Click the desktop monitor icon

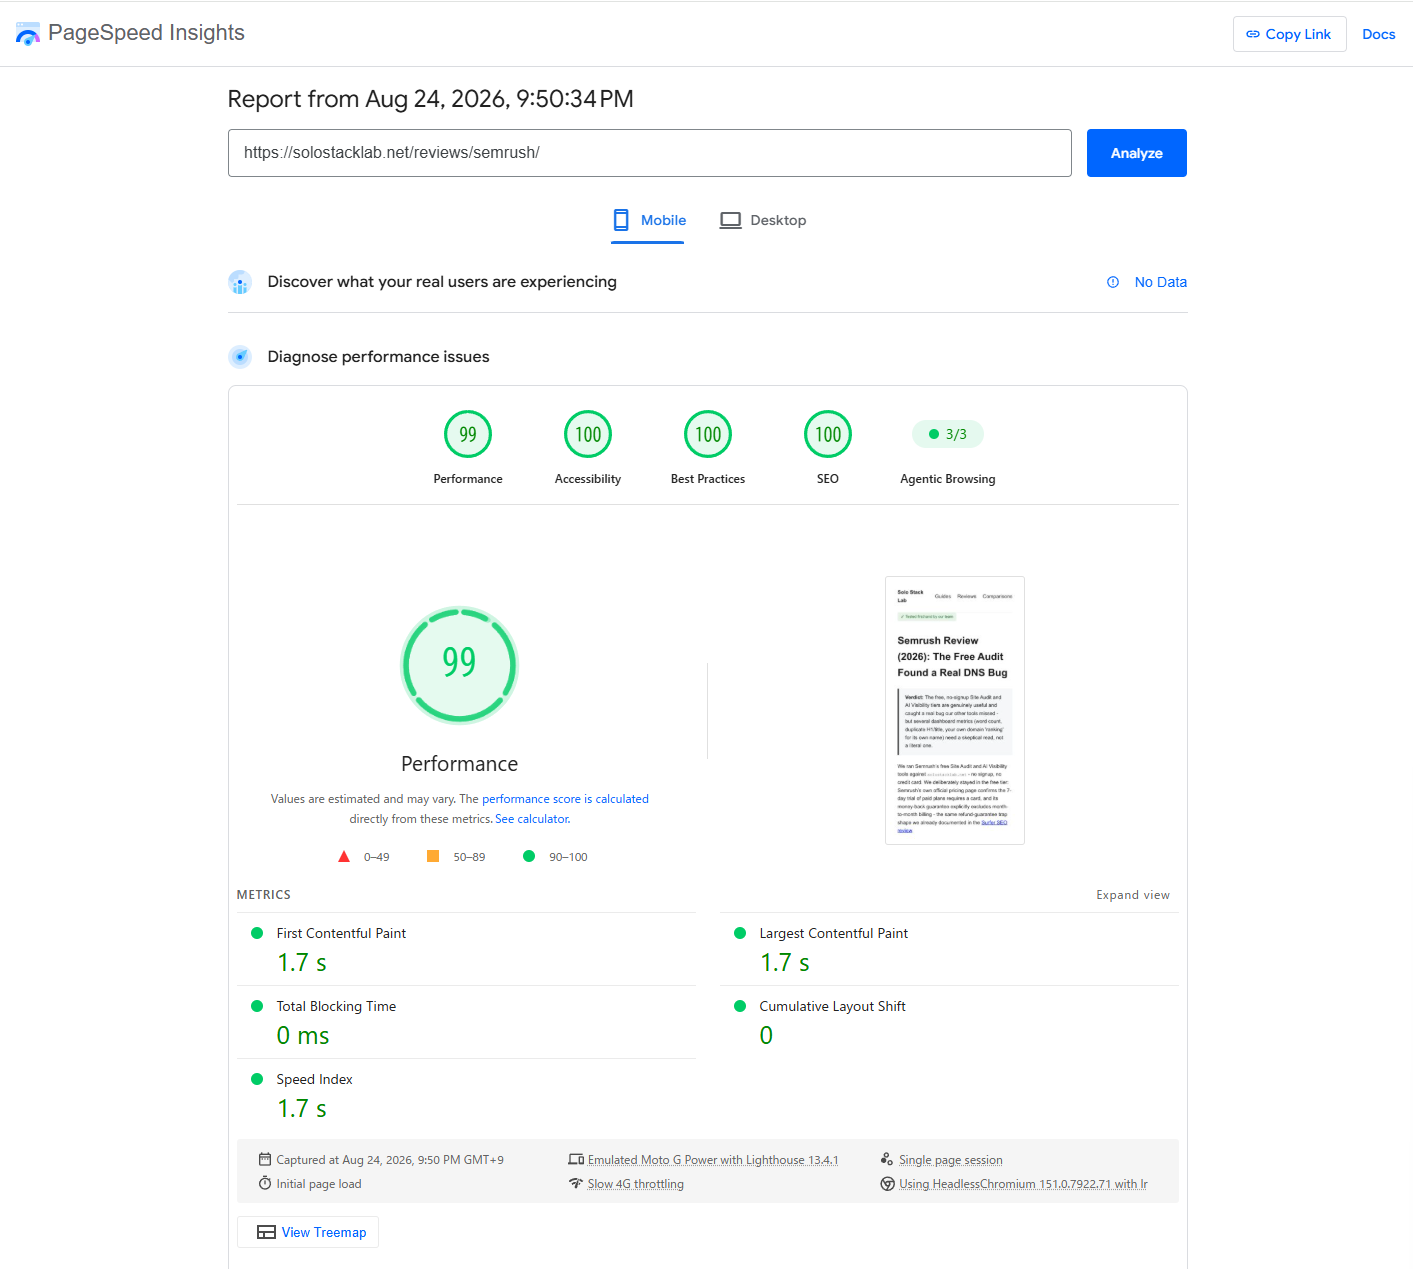pyautogui.click(x=731, y=220)
